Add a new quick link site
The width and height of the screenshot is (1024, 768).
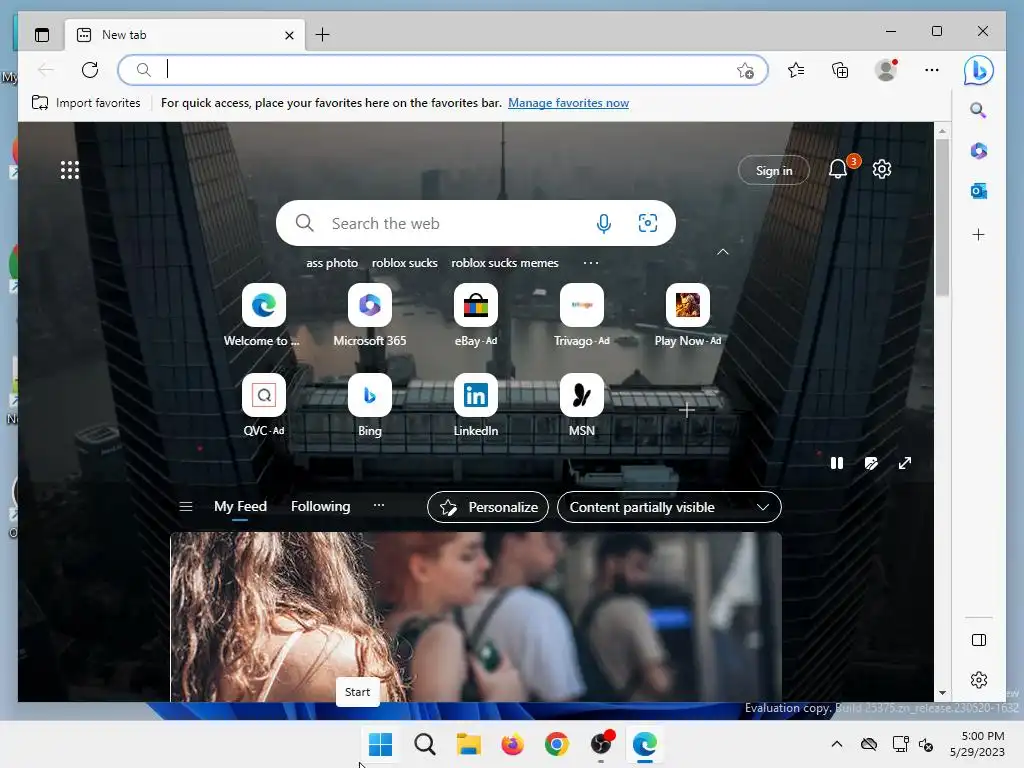click(x=687, y=410)
